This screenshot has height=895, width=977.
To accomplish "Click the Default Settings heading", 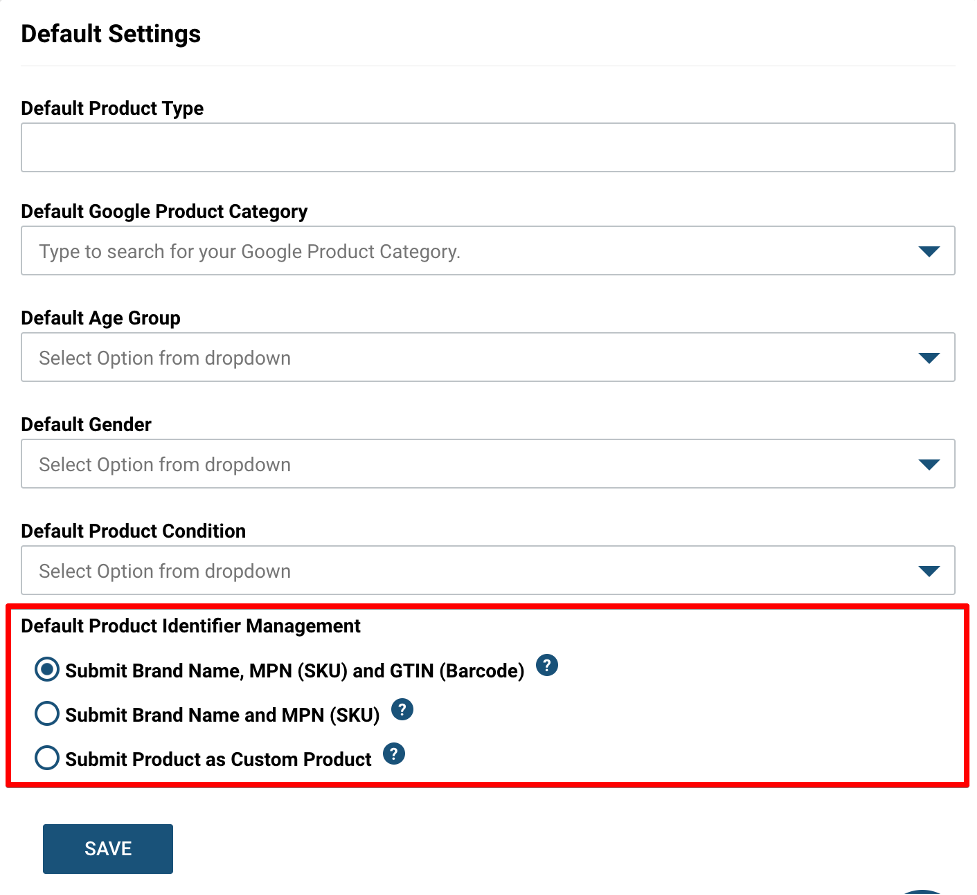I will (111, 34).
